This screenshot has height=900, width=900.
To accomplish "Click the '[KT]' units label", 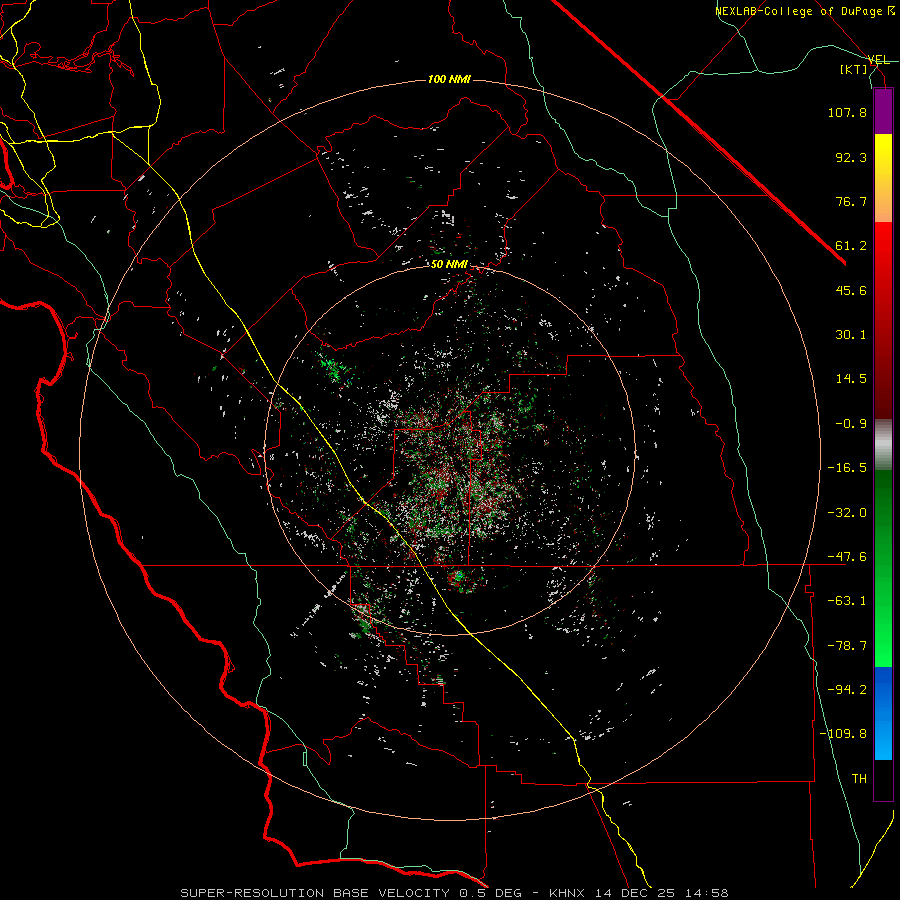I will [x=854, y=69].
